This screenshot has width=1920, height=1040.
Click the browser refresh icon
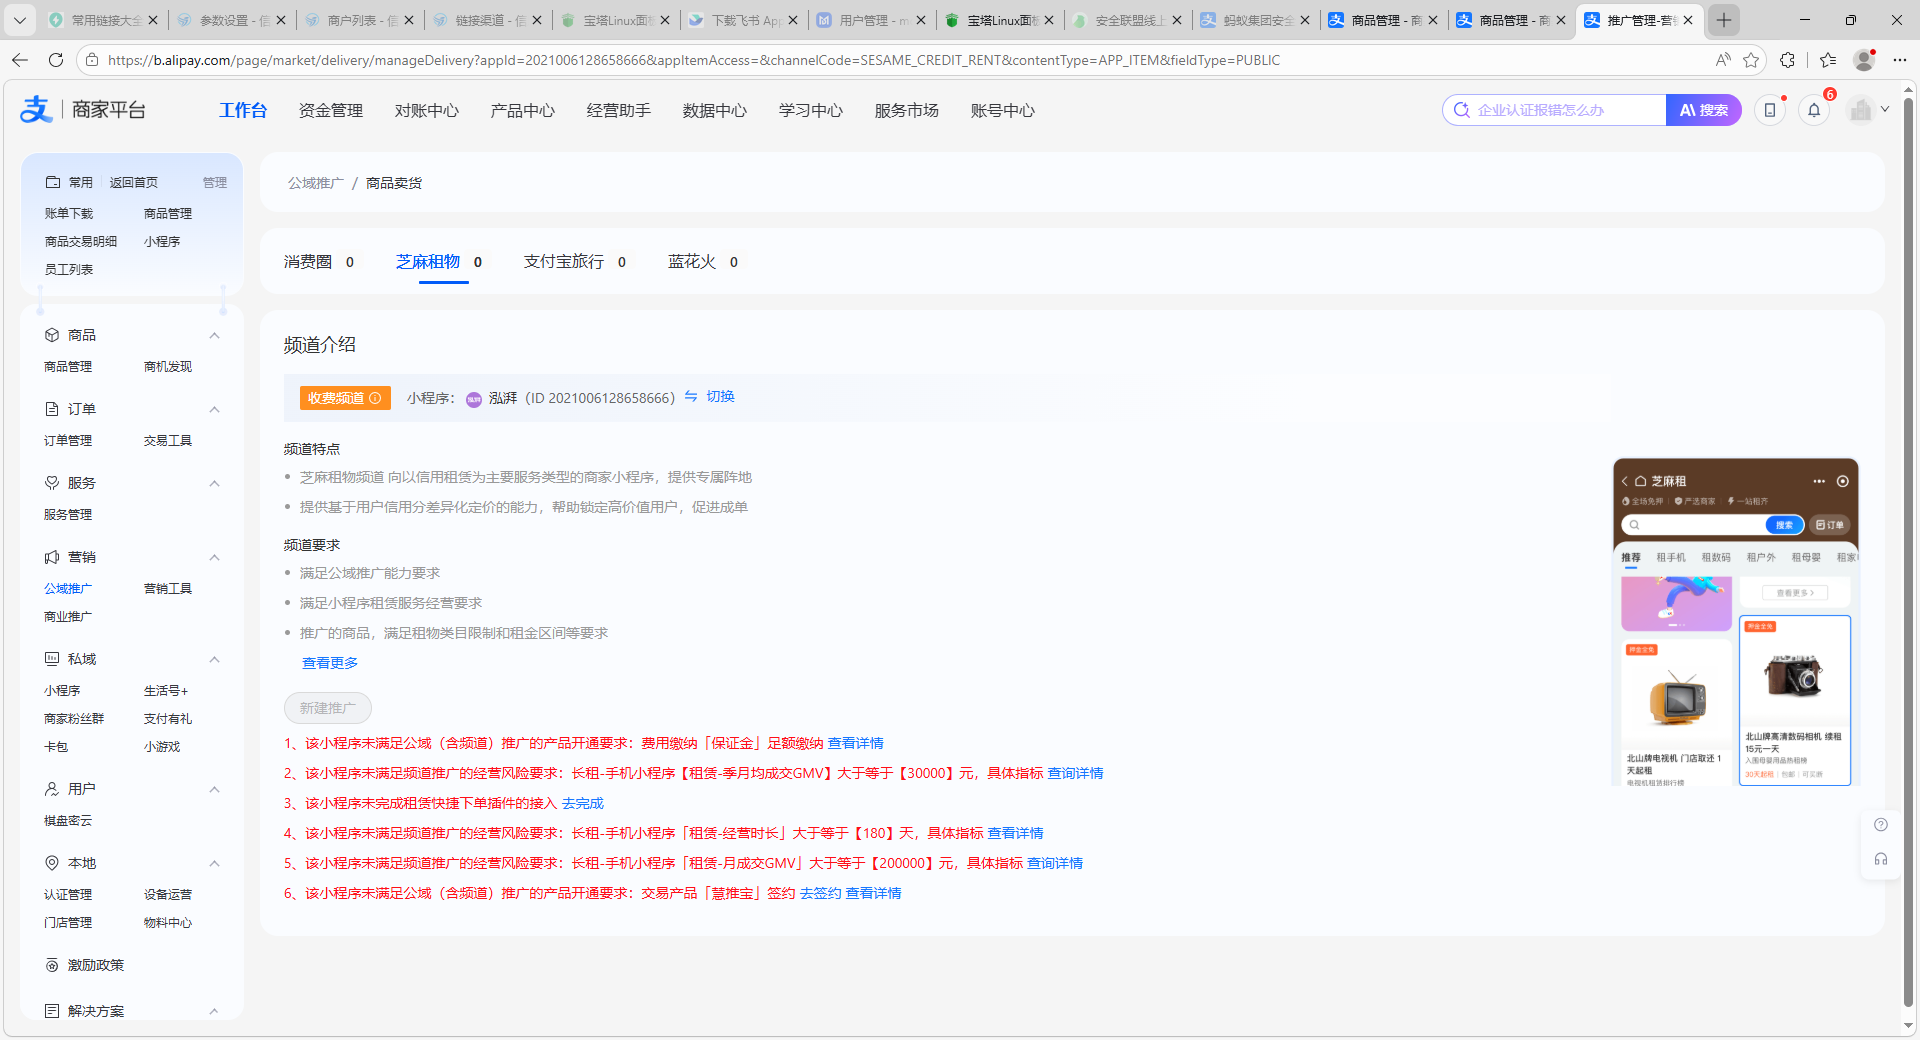point(56,60)
